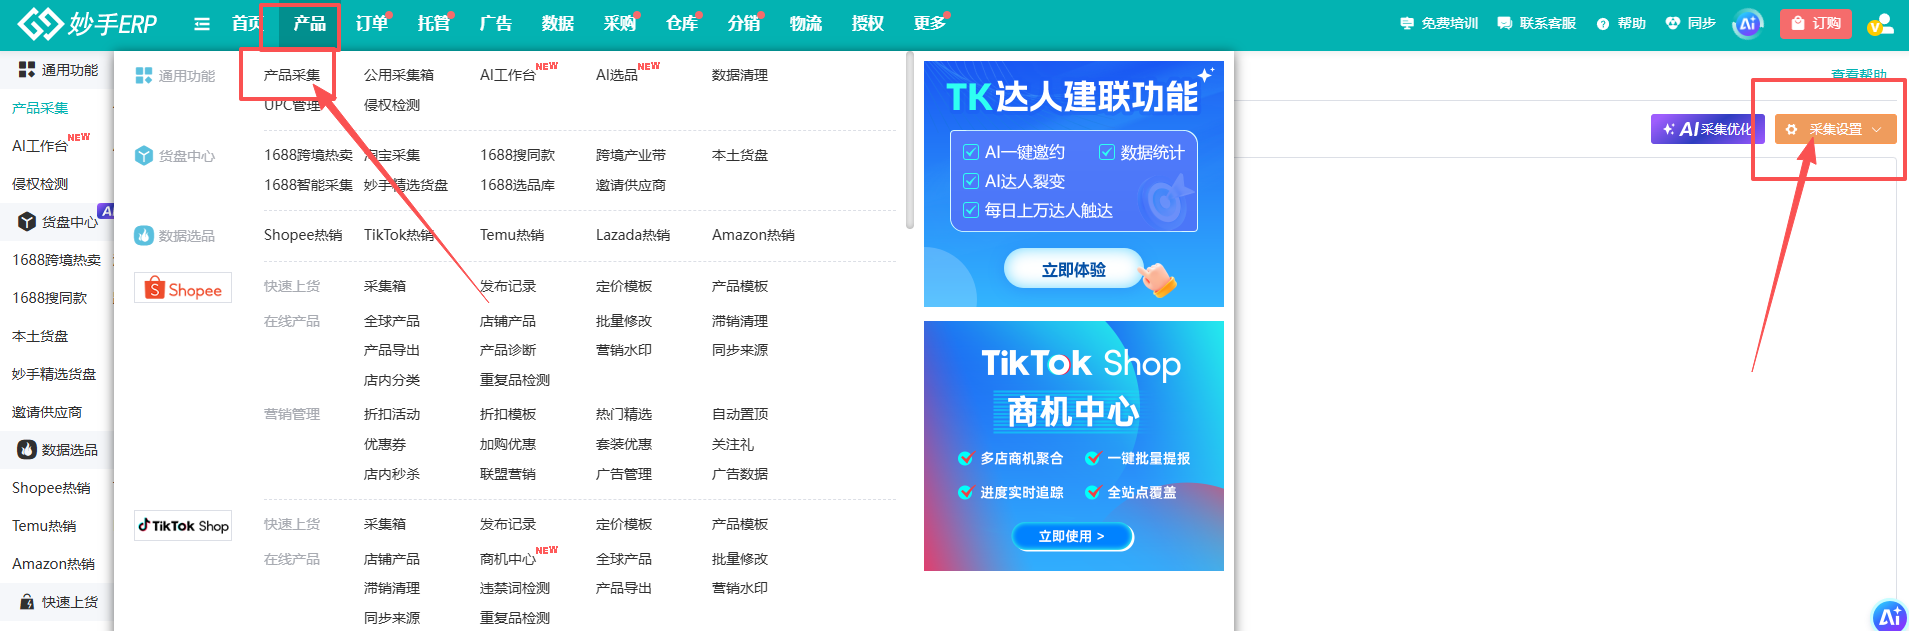This screenshot has width=1909, height=631.
Task: Select Lazada热销 in the mega menu
Action: (633, 235)
